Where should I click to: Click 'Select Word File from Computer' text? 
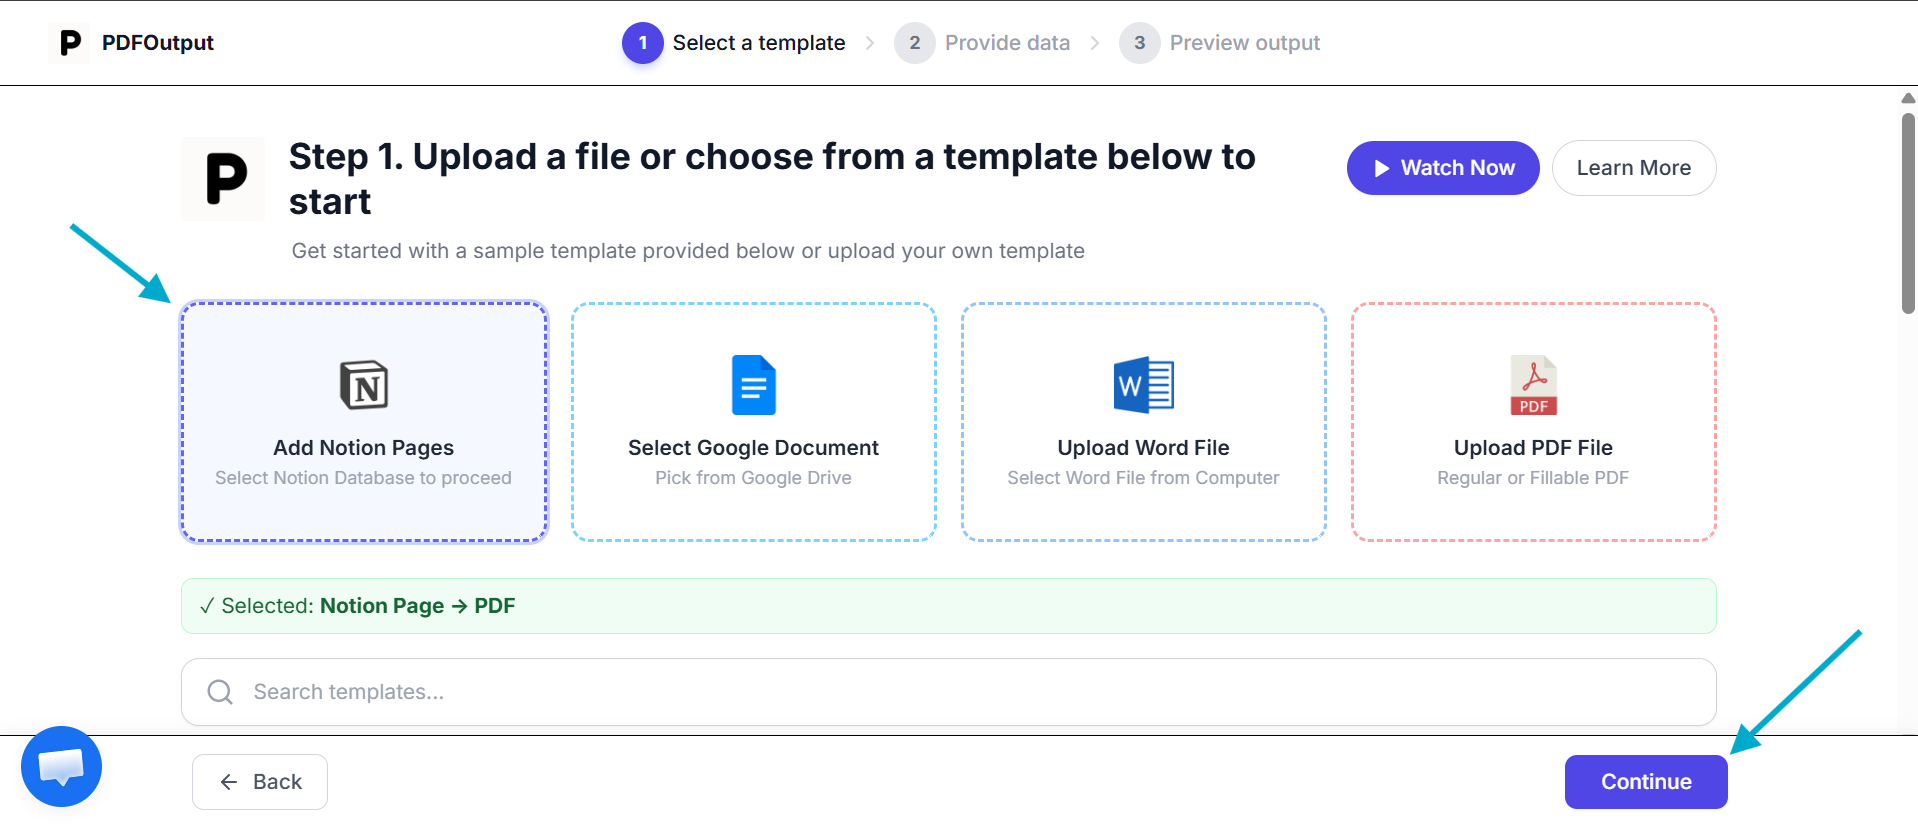pyautogui.click(x=1144, y=478)
